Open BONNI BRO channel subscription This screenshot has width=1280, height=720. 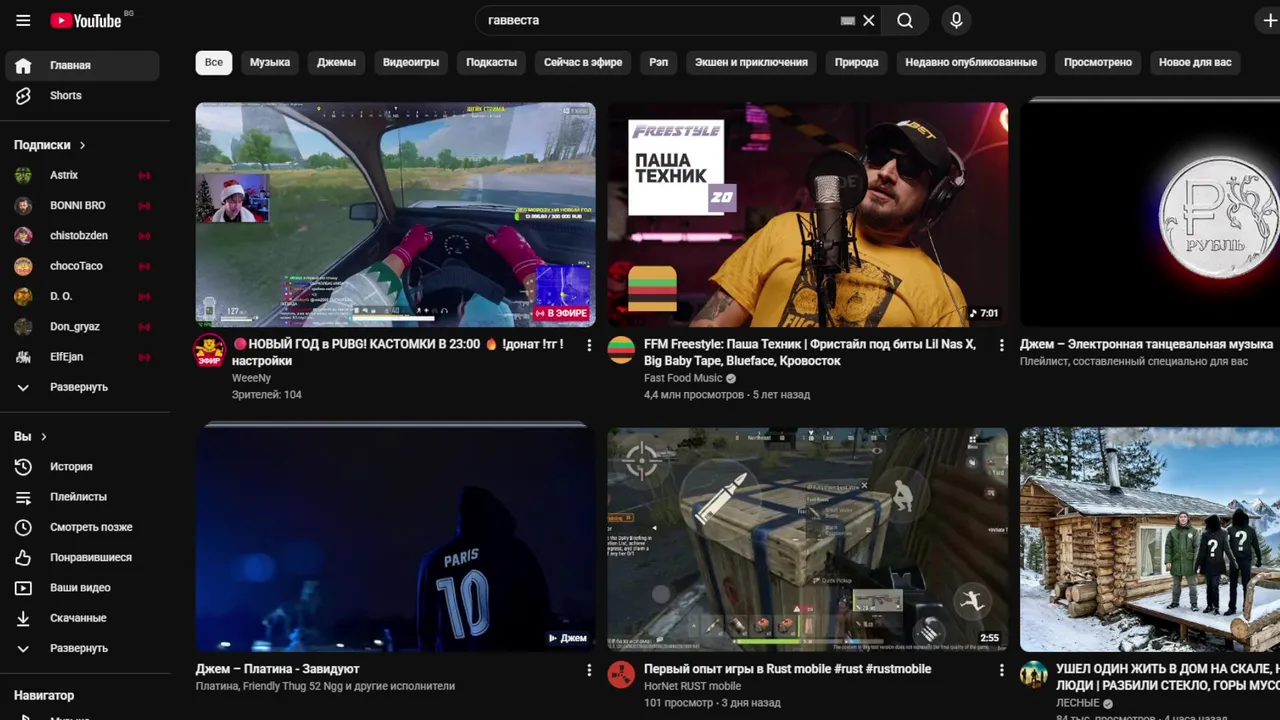(x=81, y=206)
